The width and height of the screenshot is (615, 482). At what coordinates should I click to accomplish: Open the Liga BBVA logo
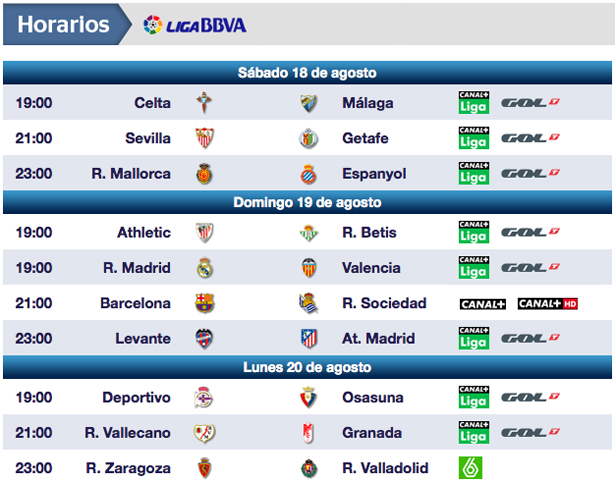[195, 24]
